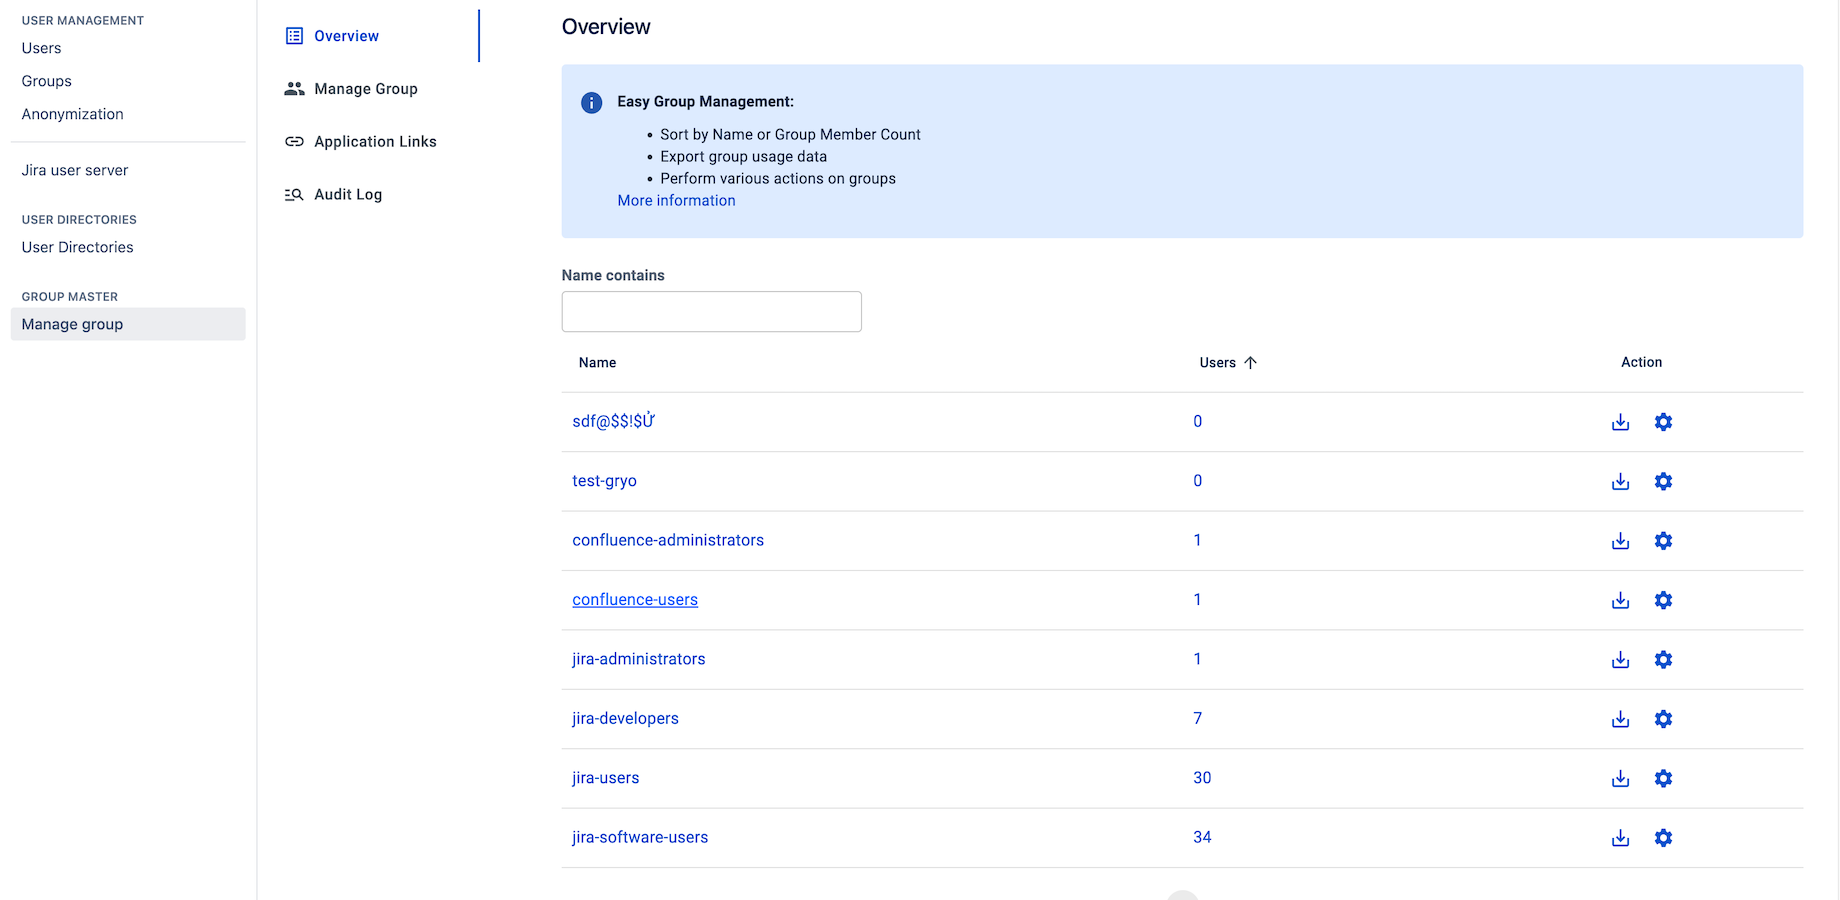Screen dimensions: 1840x900
Task: Open jira-developers group link
Action: 625,719
